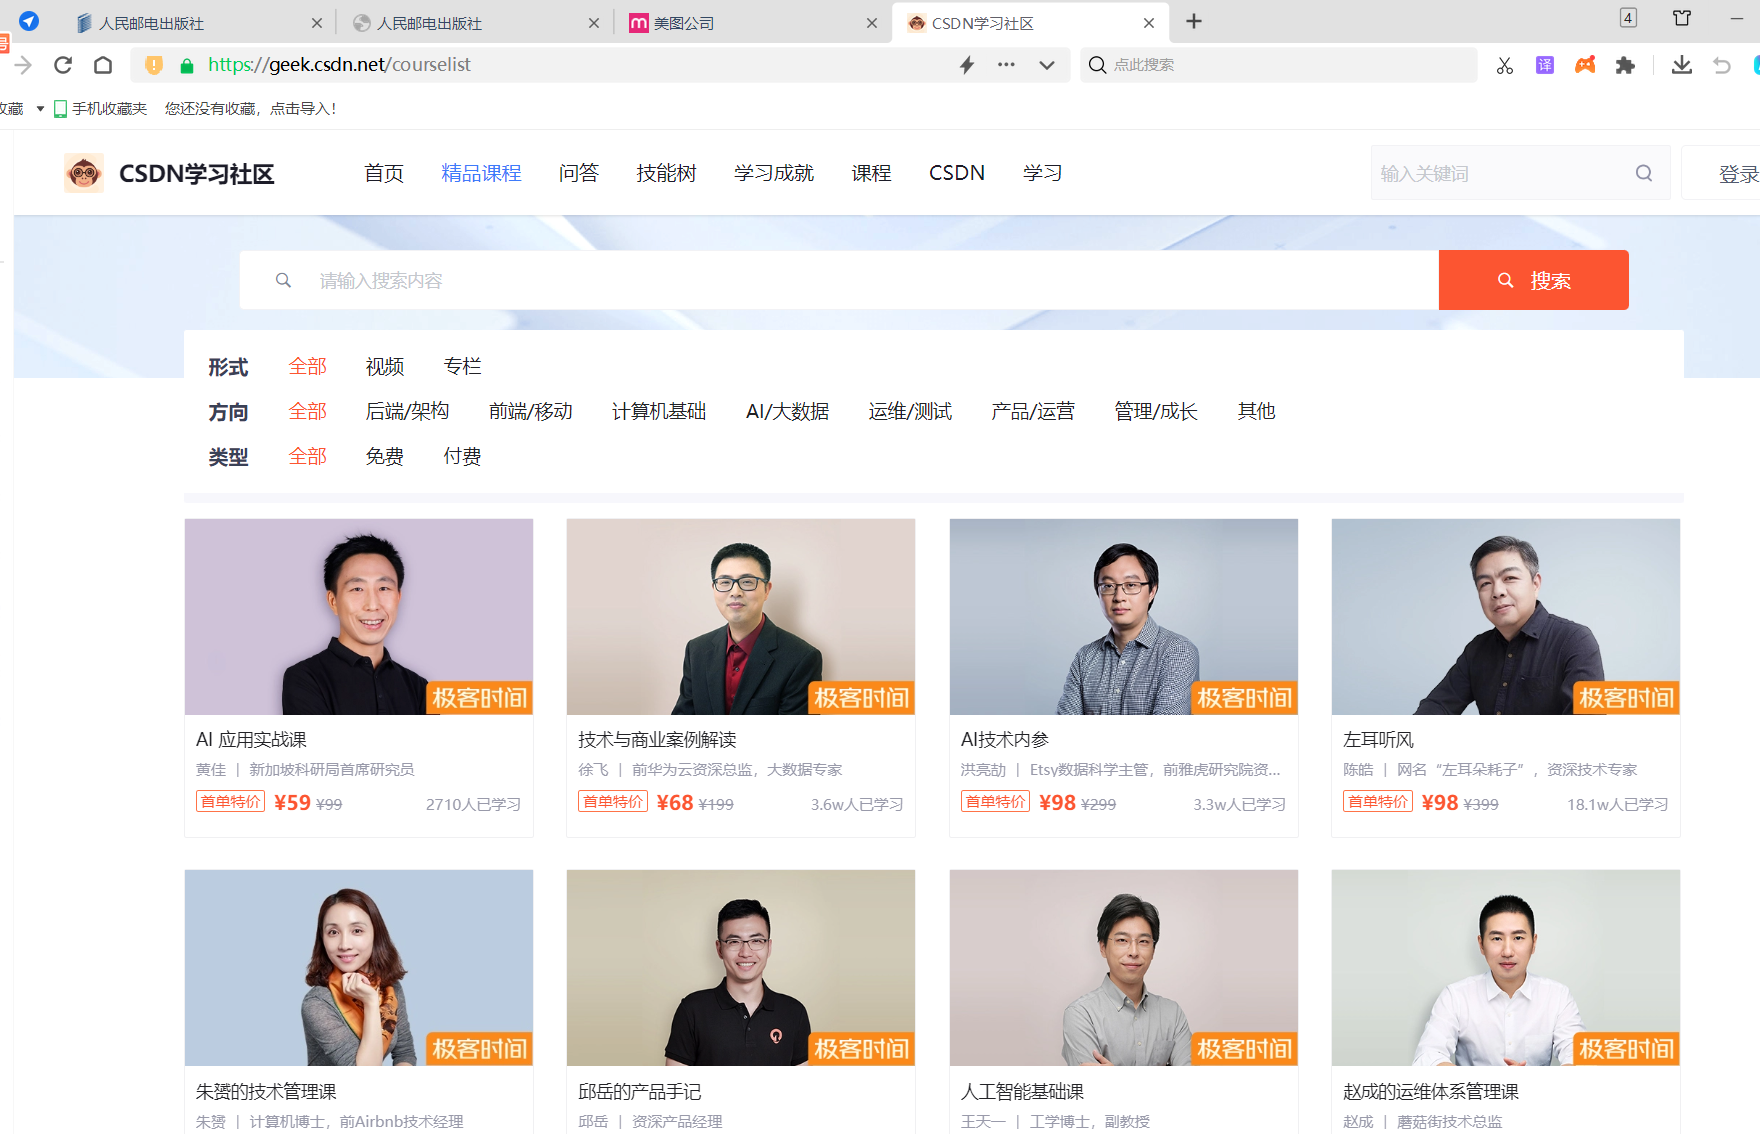Filter 方向 by 产品/运营
The height and width of the screenshot is (1134, 1760).
tap(1033, 411)
